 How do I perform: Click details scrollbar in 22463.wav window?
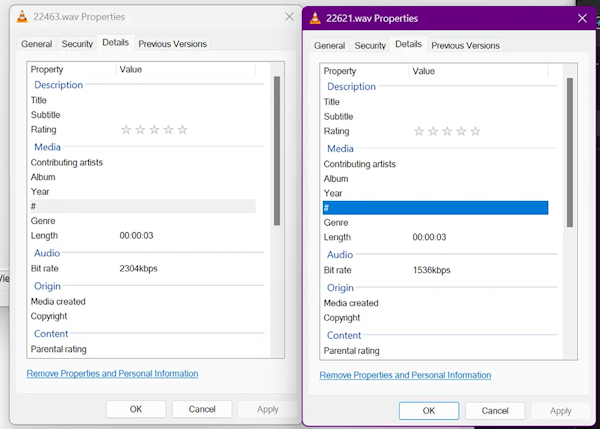(x=277, y=151)
